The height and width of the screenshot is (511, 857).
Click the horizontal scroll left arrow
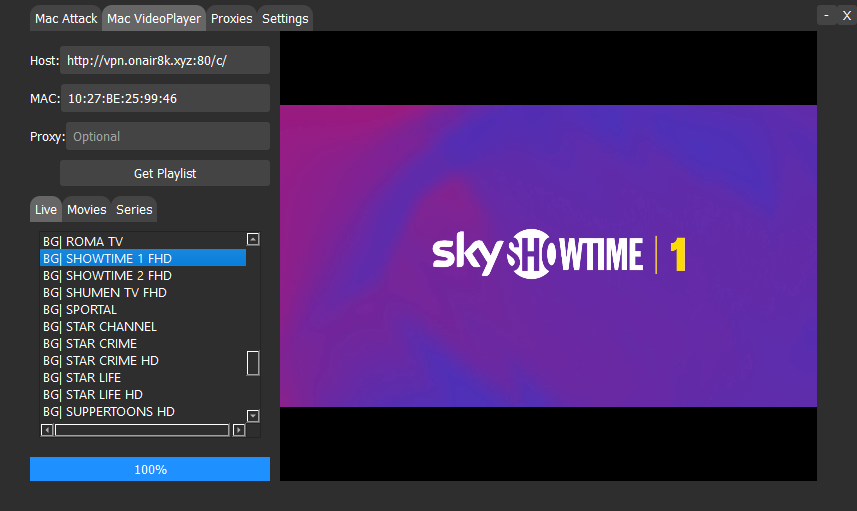(x=47, y=430)
